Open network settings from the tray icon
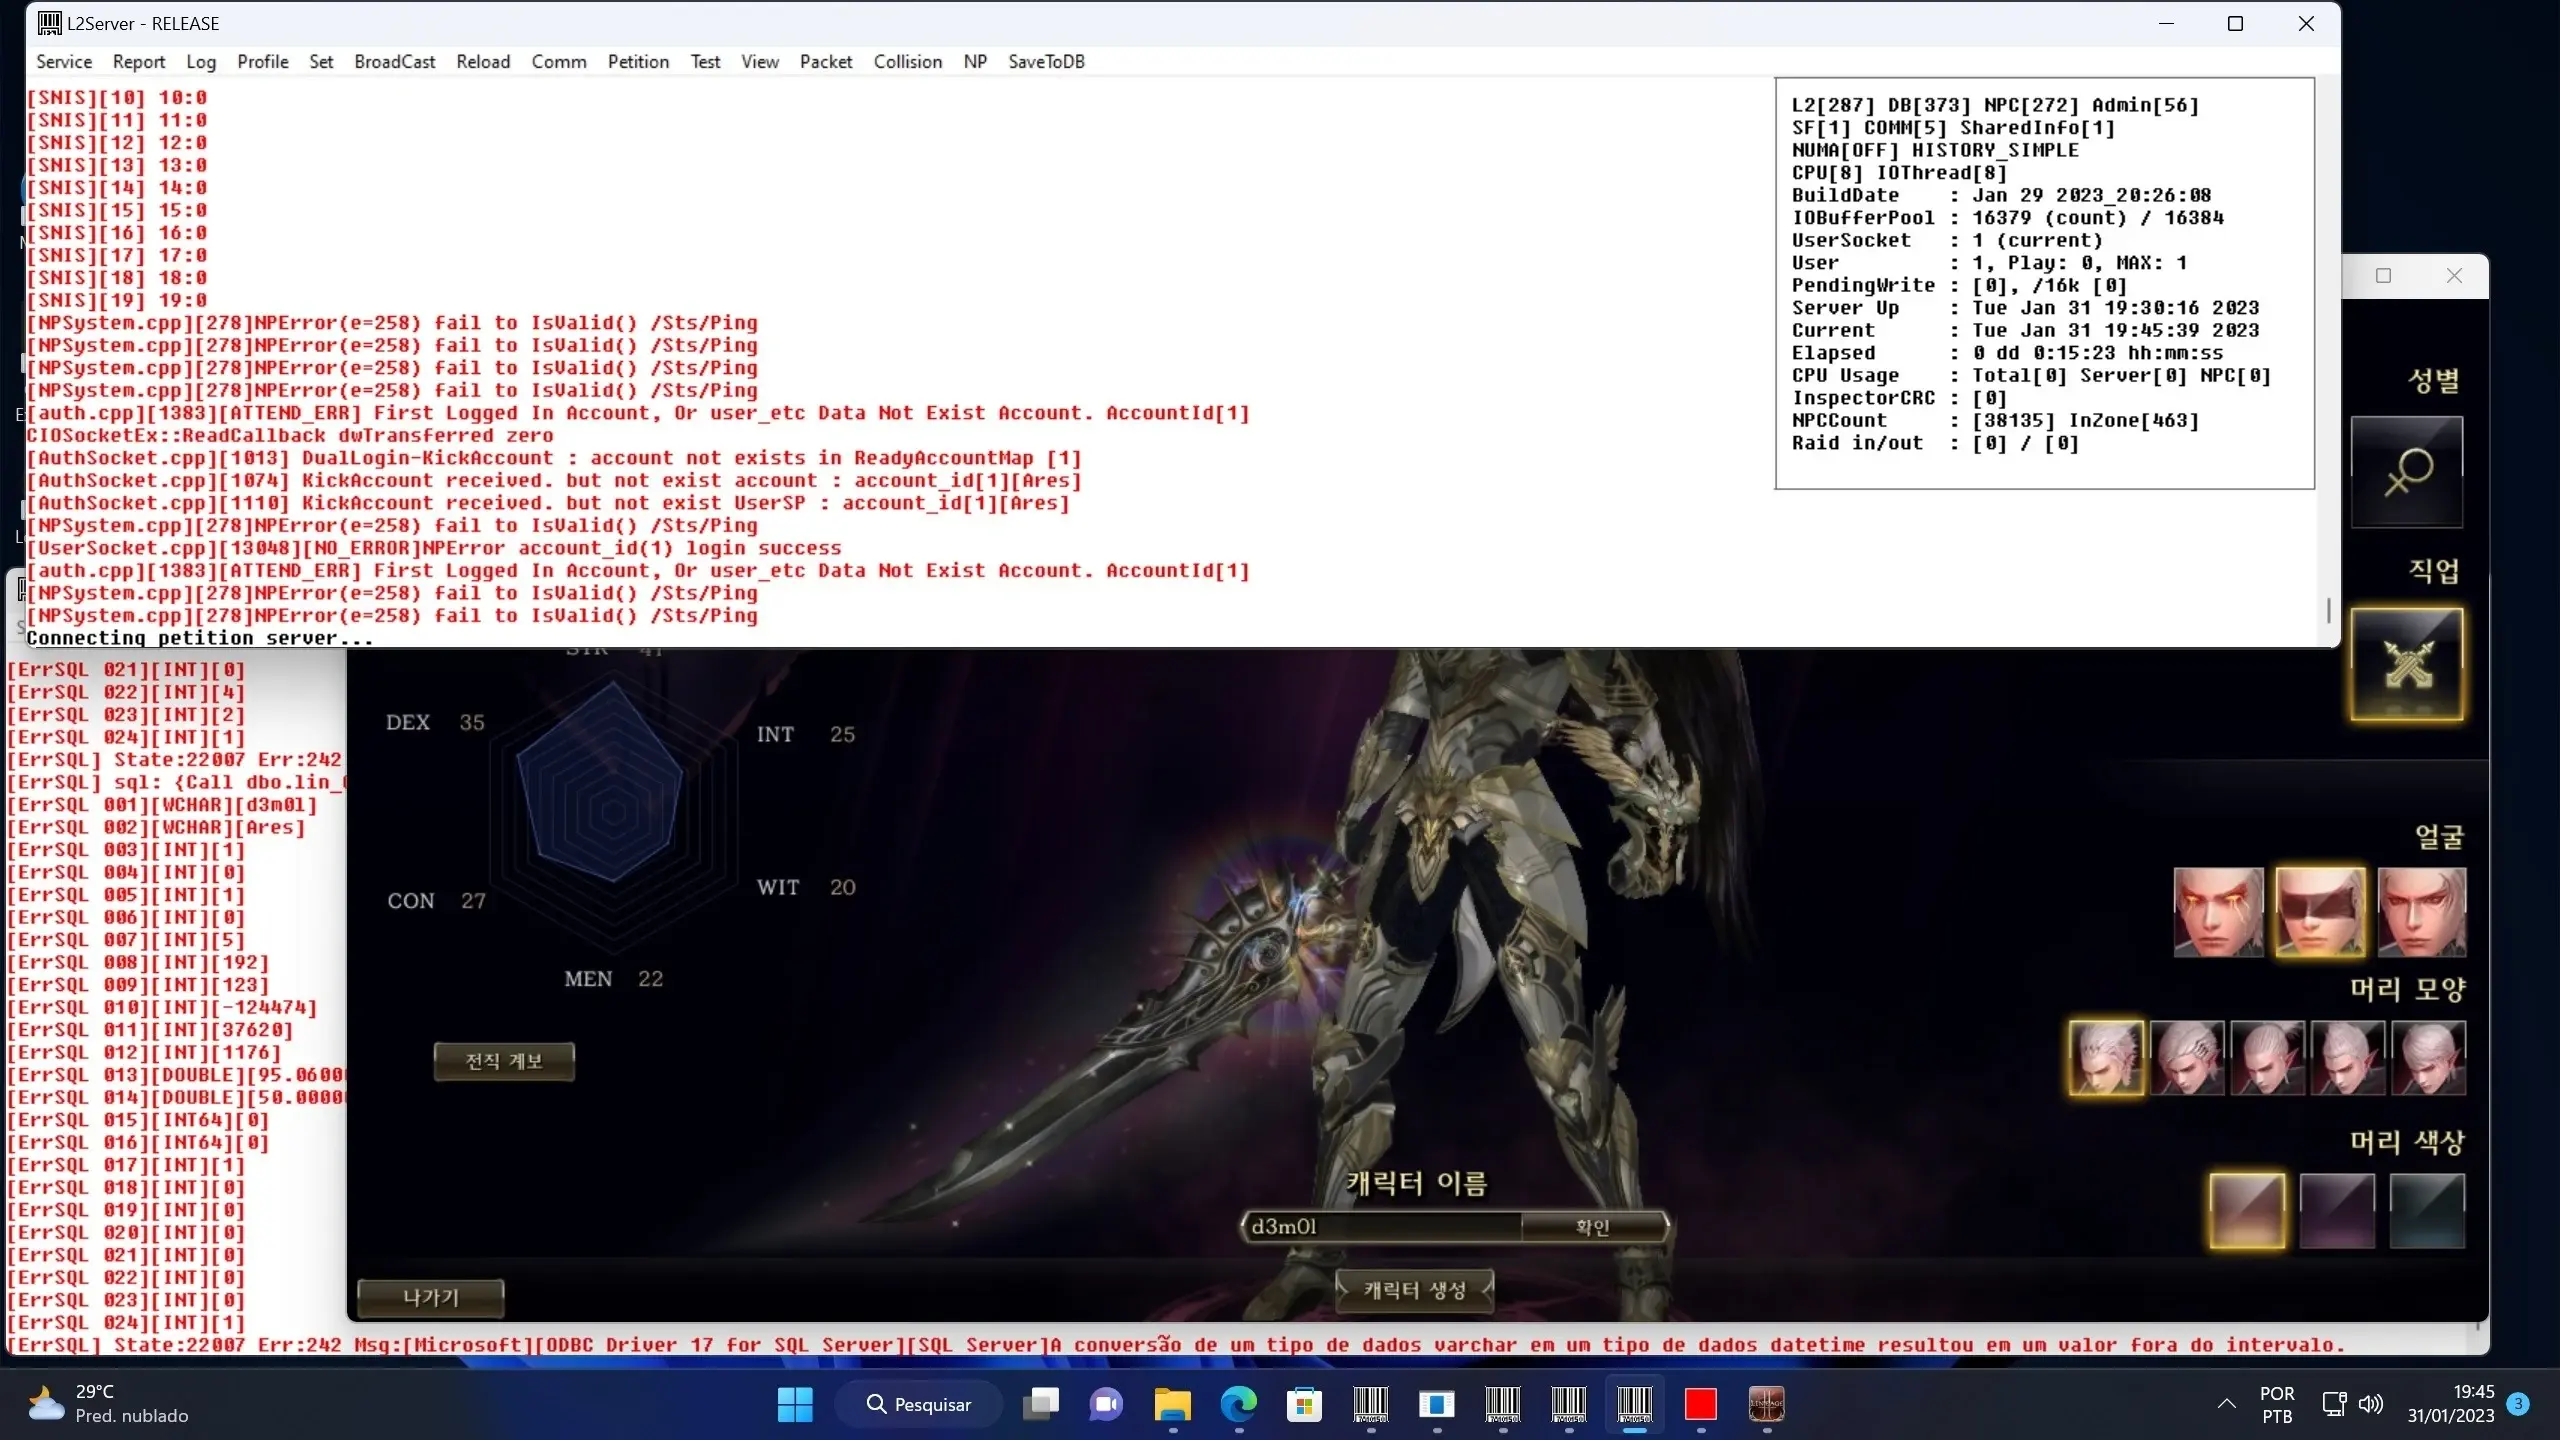The width and height of the screenshot is (2560, 1440). 2334,1405
